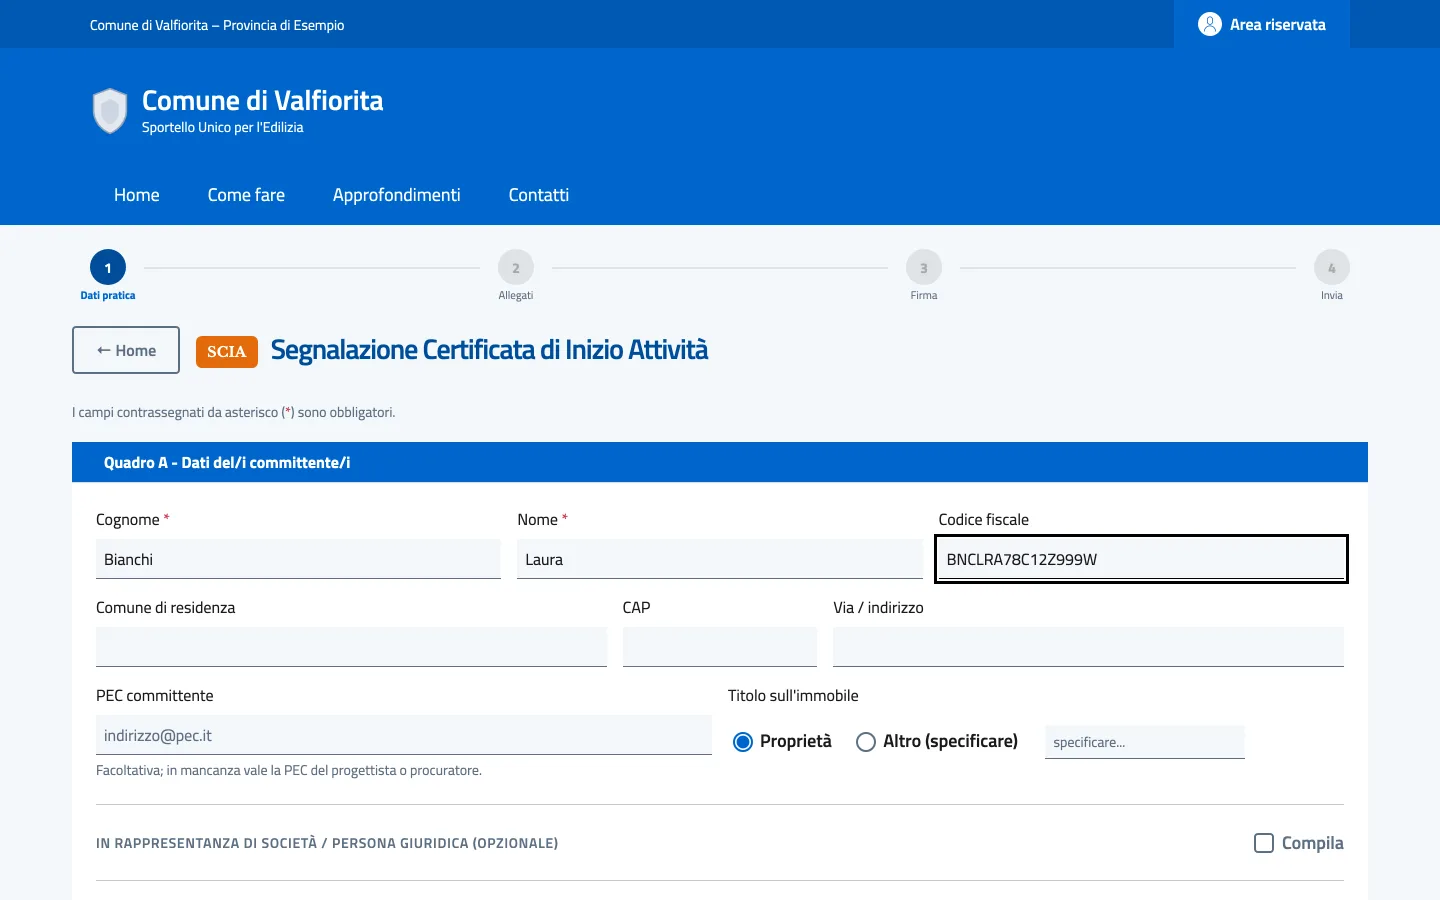Click the Comune di Valfiorita site title

coord(263,101)
